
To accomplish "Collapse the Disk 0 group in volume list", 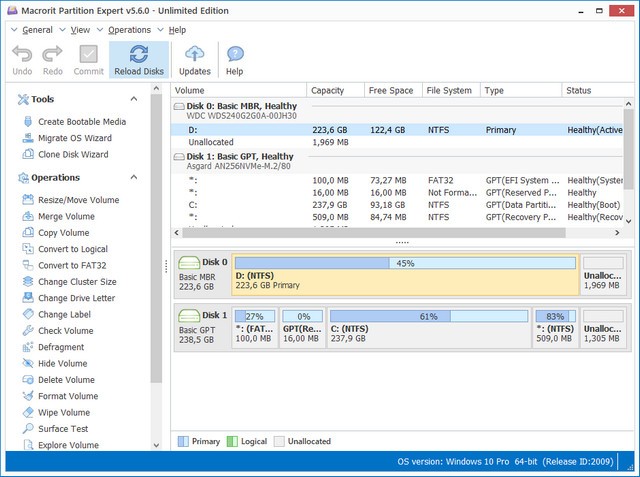I will 180,106.
